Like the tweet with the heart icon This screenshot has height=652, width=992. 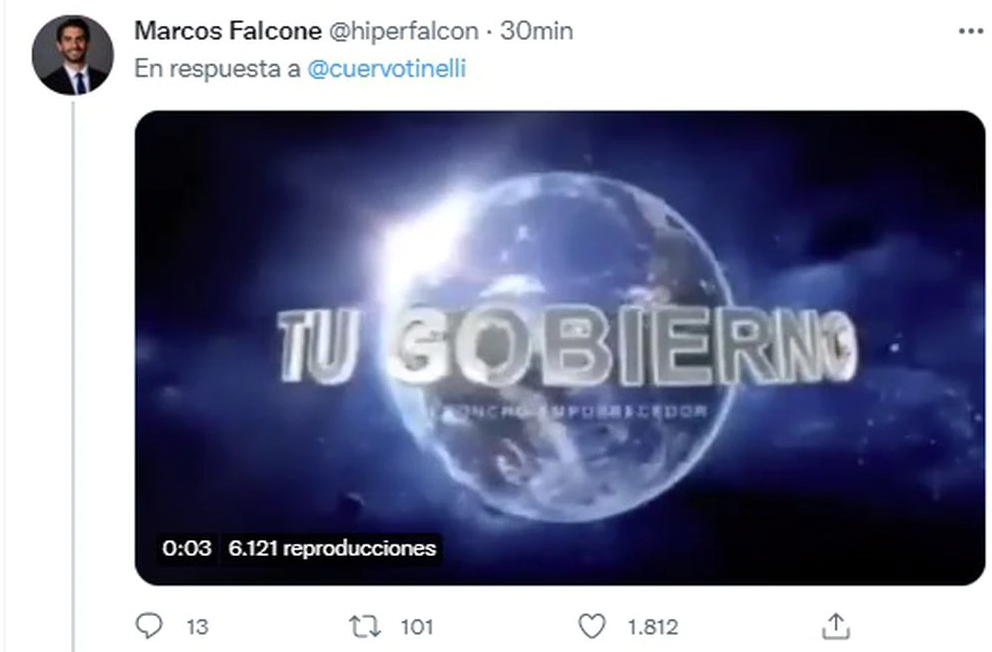tap(592, 626)
